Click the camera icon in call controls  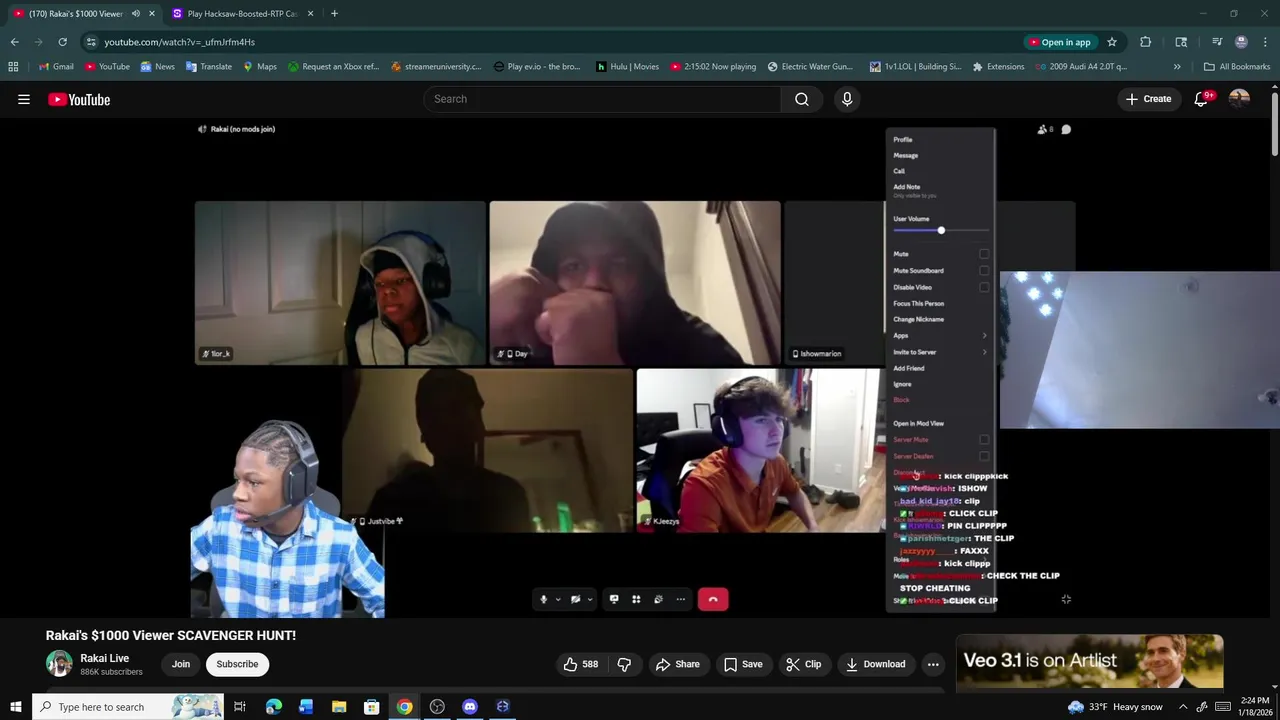tap(575, 599)
